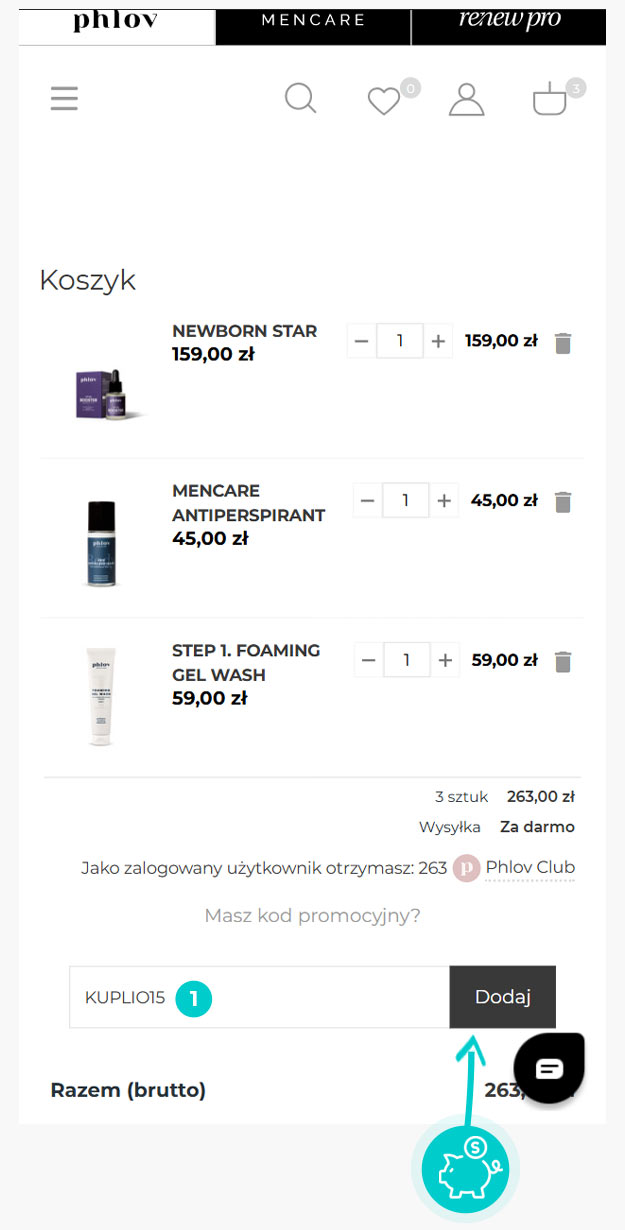Open the hamburger menu
Viewport: 625px width, 1230px height.
64,99
